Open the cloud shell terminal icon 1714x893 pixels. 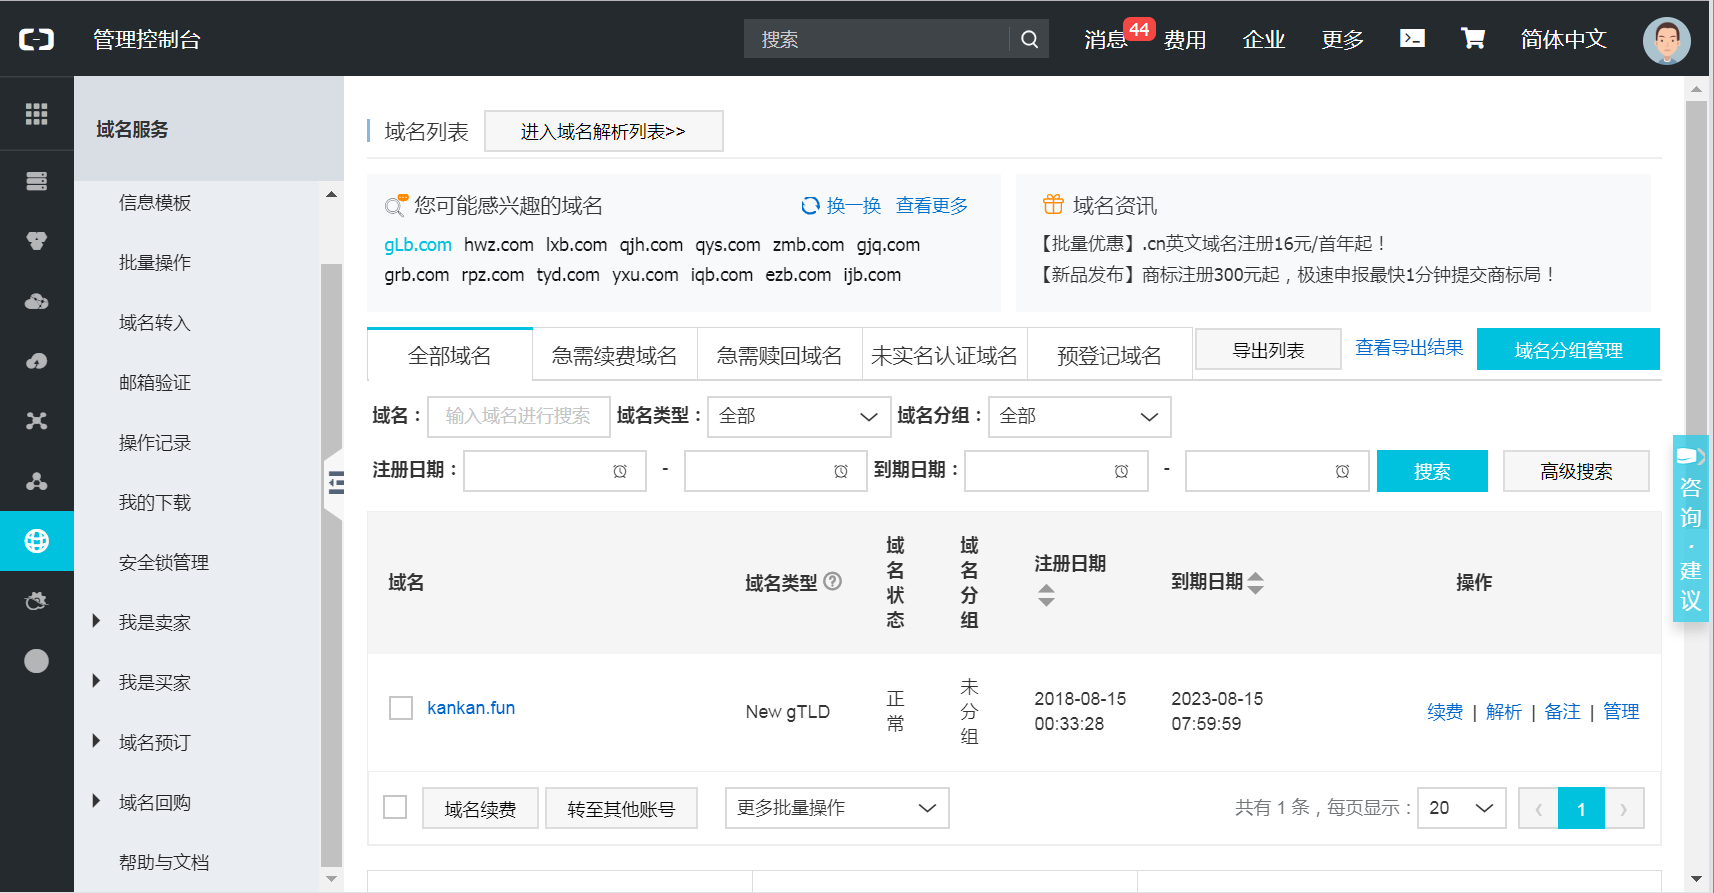[x=1412, y=38]
